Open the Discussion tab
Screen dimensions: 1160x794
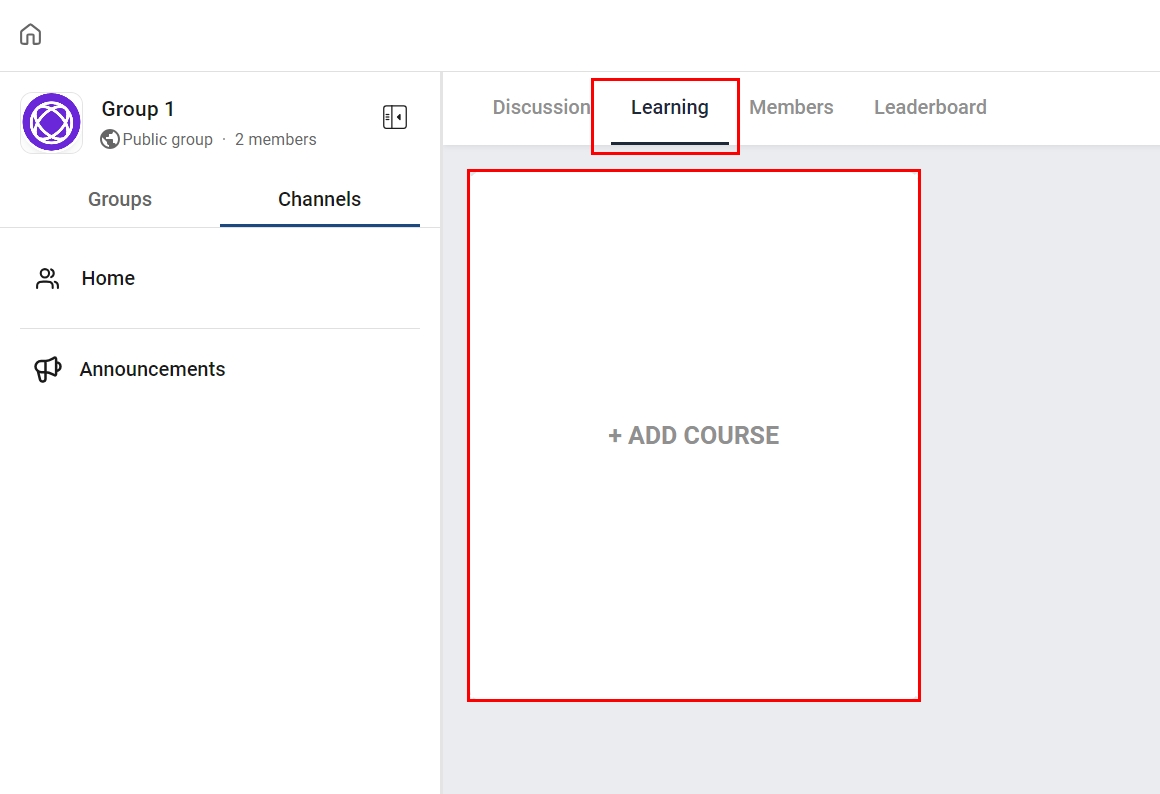click(x=542, y=107)
